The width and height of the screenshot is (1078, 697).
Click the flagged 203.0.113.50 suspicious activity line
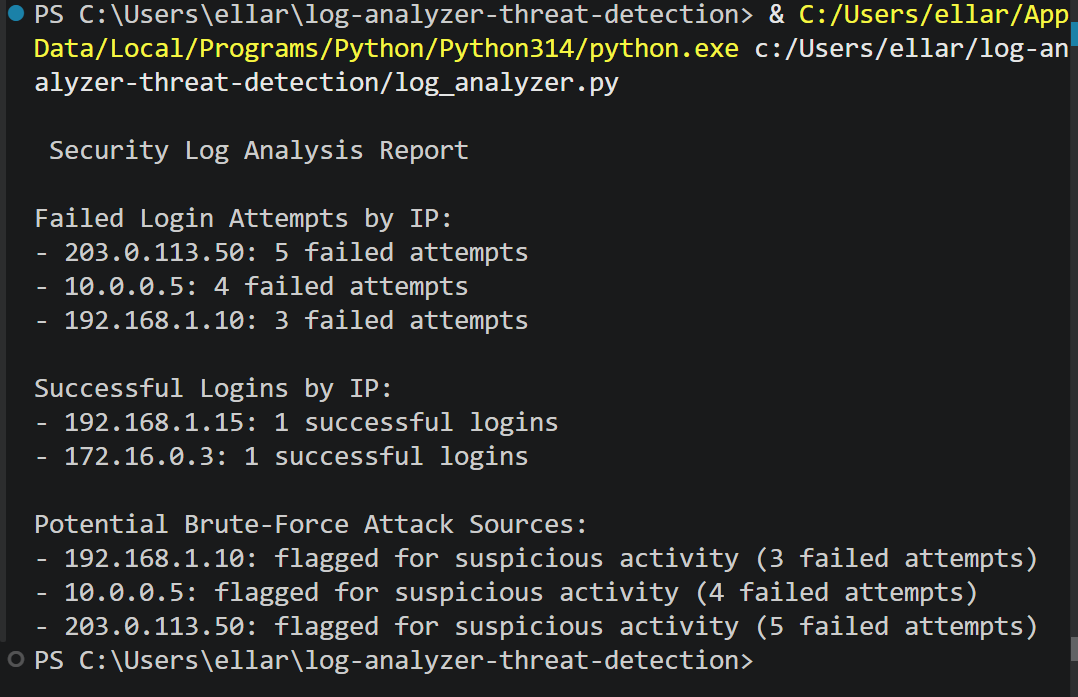[x=536, y=626]
